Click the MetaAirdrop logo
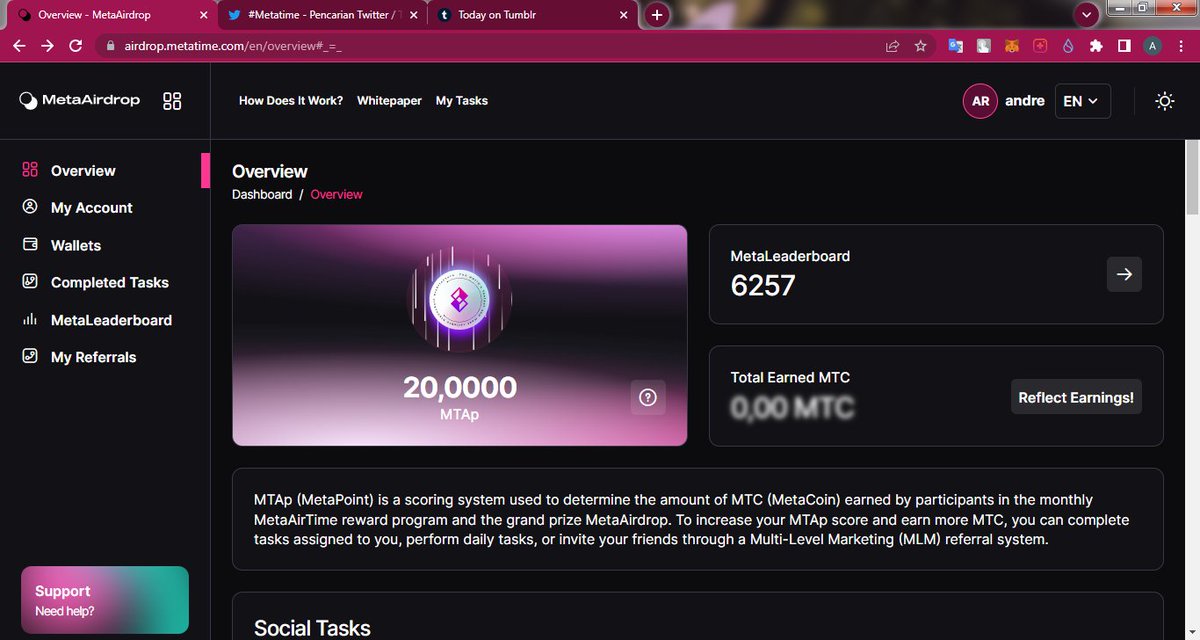 (80, 100)
